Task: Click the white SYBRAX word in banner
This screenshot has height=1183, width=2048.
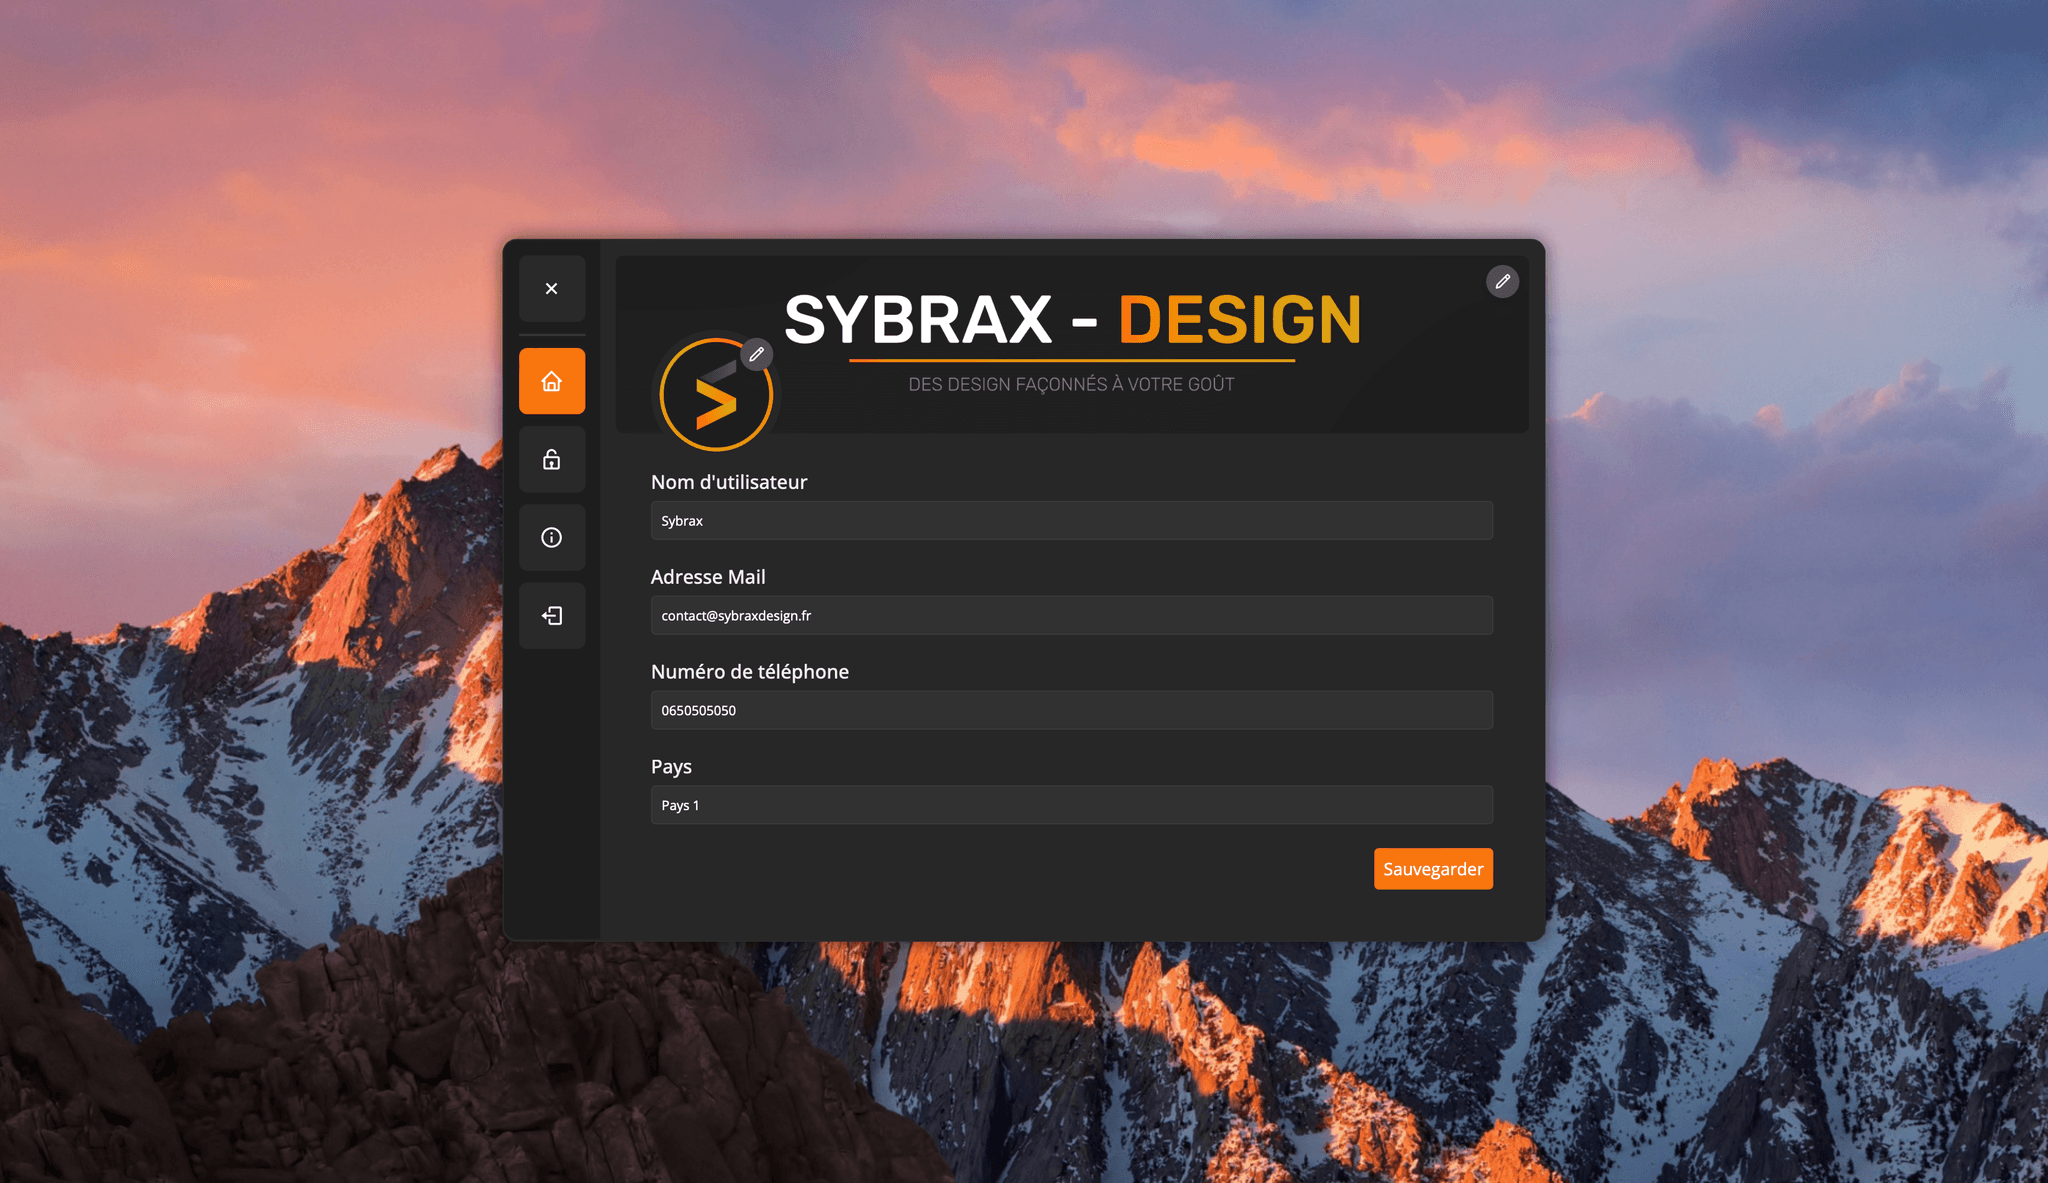Action: (x=918, y=320)
